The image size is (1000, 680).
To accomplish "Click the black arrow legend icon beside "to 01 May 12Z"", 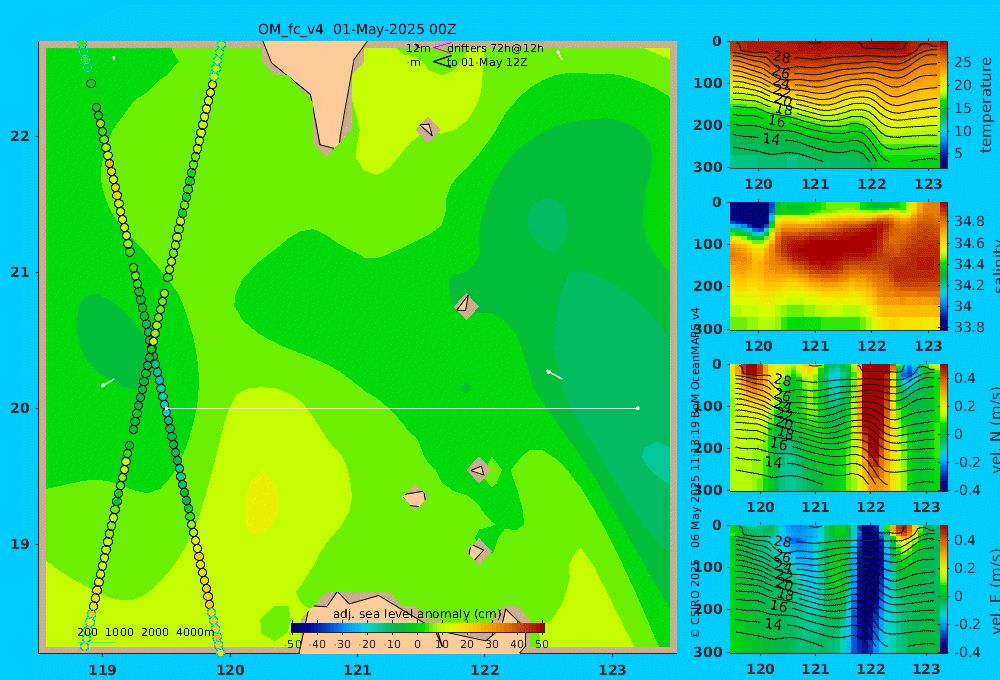I will tap(442, 62).
